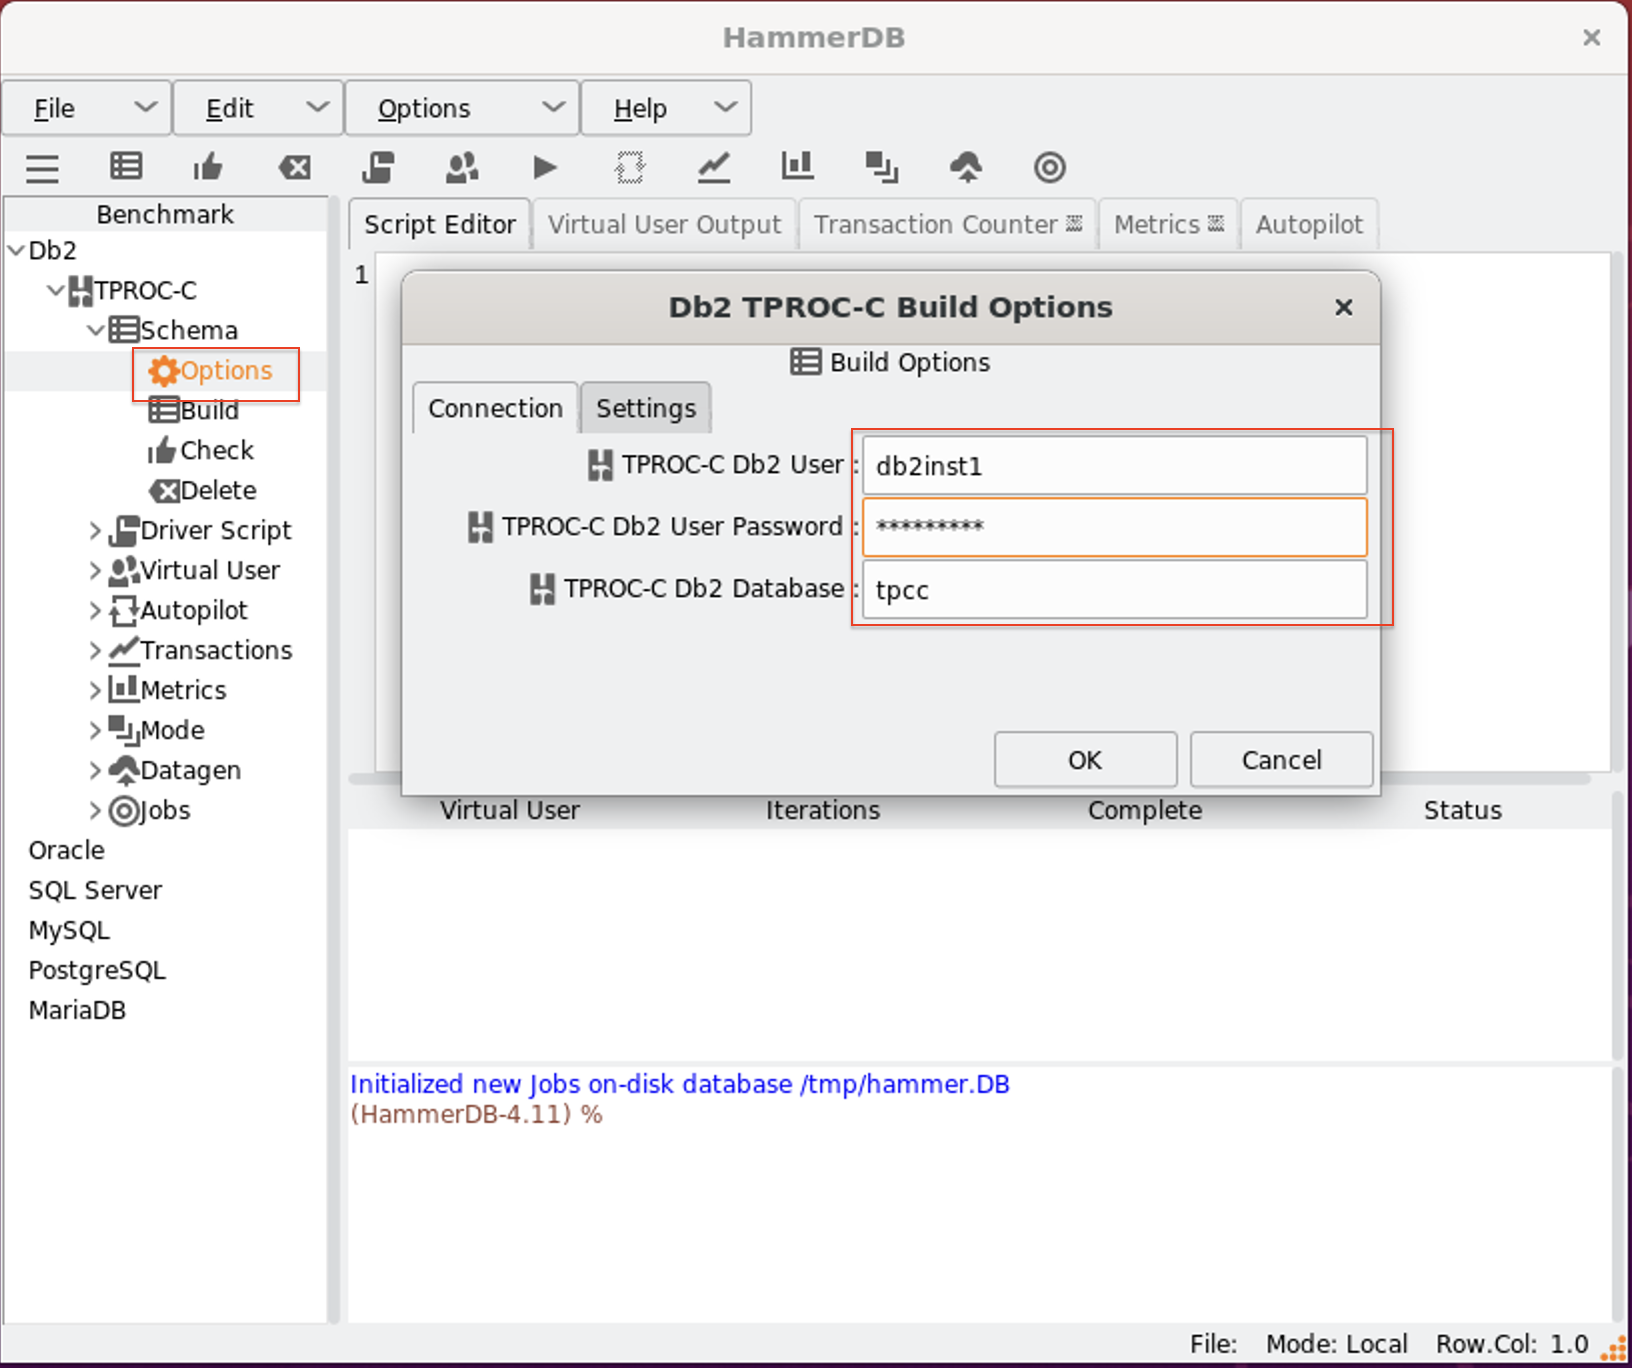
Task: Click the Datagen toolbar icon
Action: tap(965, 167)
